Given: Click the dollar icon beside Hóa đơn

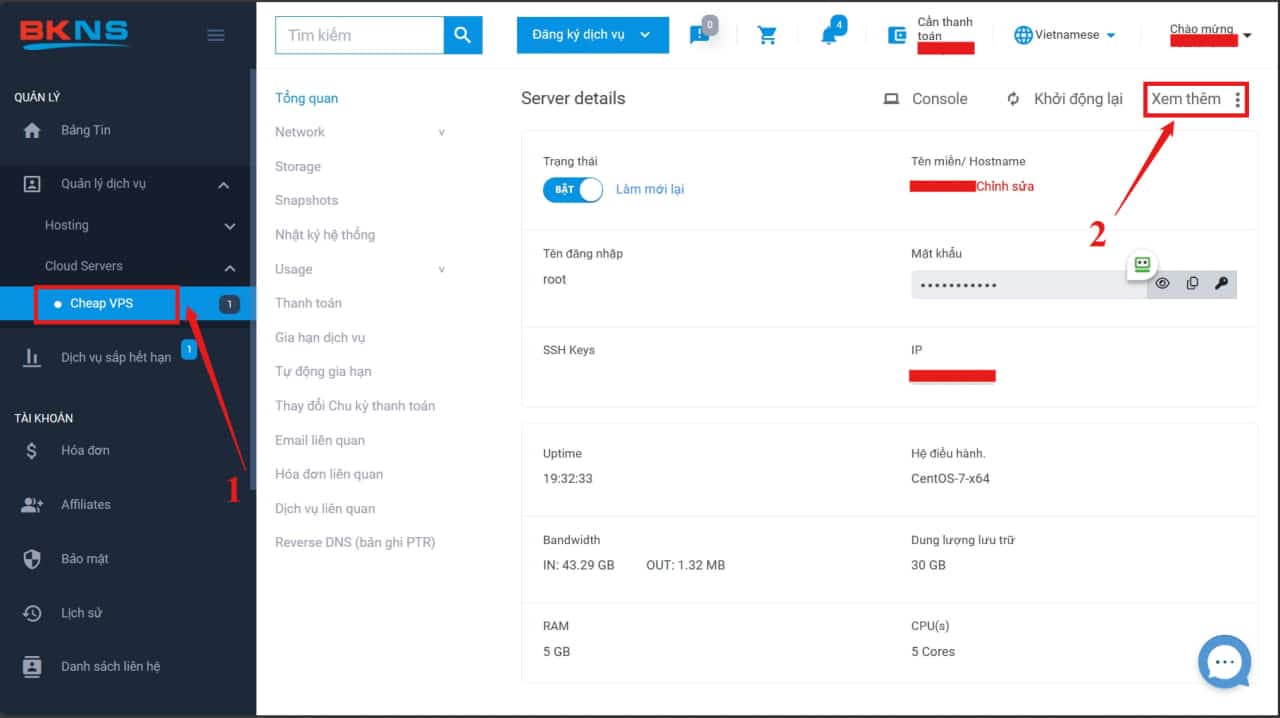Looking at the screenshot, I should click(x=32, y=451).
